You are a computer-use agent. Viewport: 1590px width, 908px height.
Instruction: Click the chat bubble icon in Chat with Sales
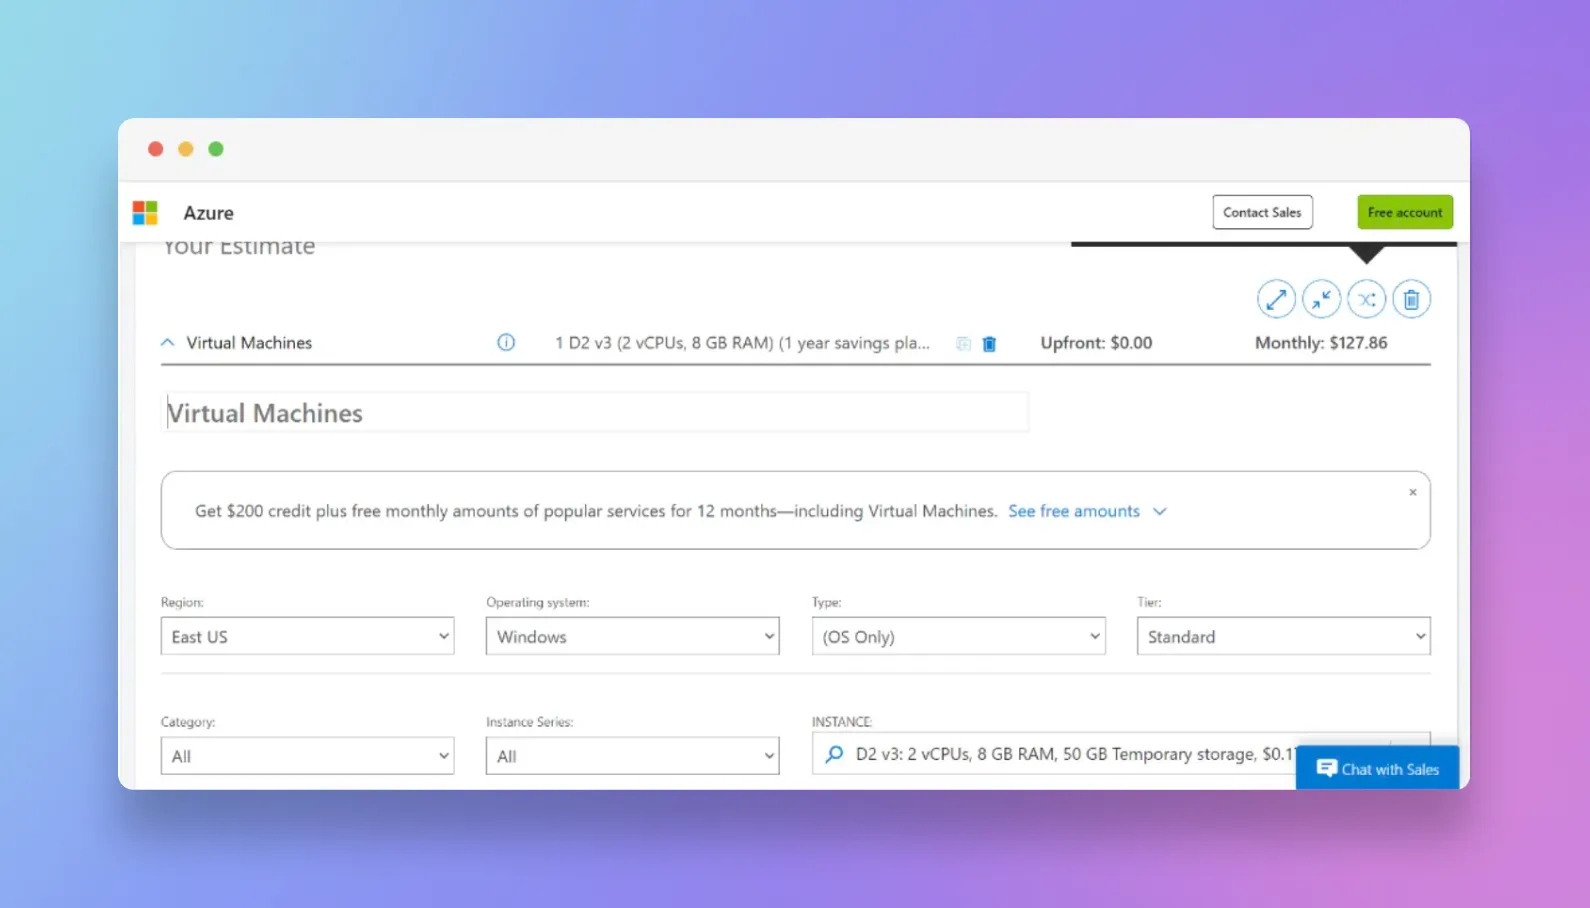[x=1326, y=768]
